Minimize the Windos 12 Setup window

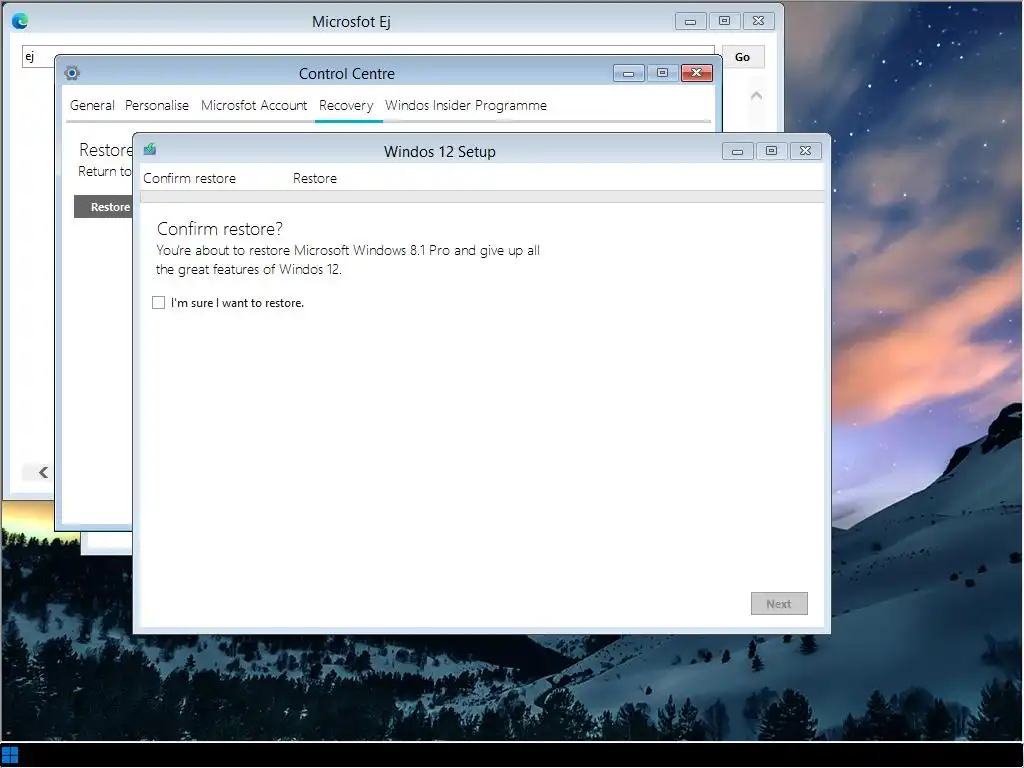pyautogui.click(x=737, y=151)
